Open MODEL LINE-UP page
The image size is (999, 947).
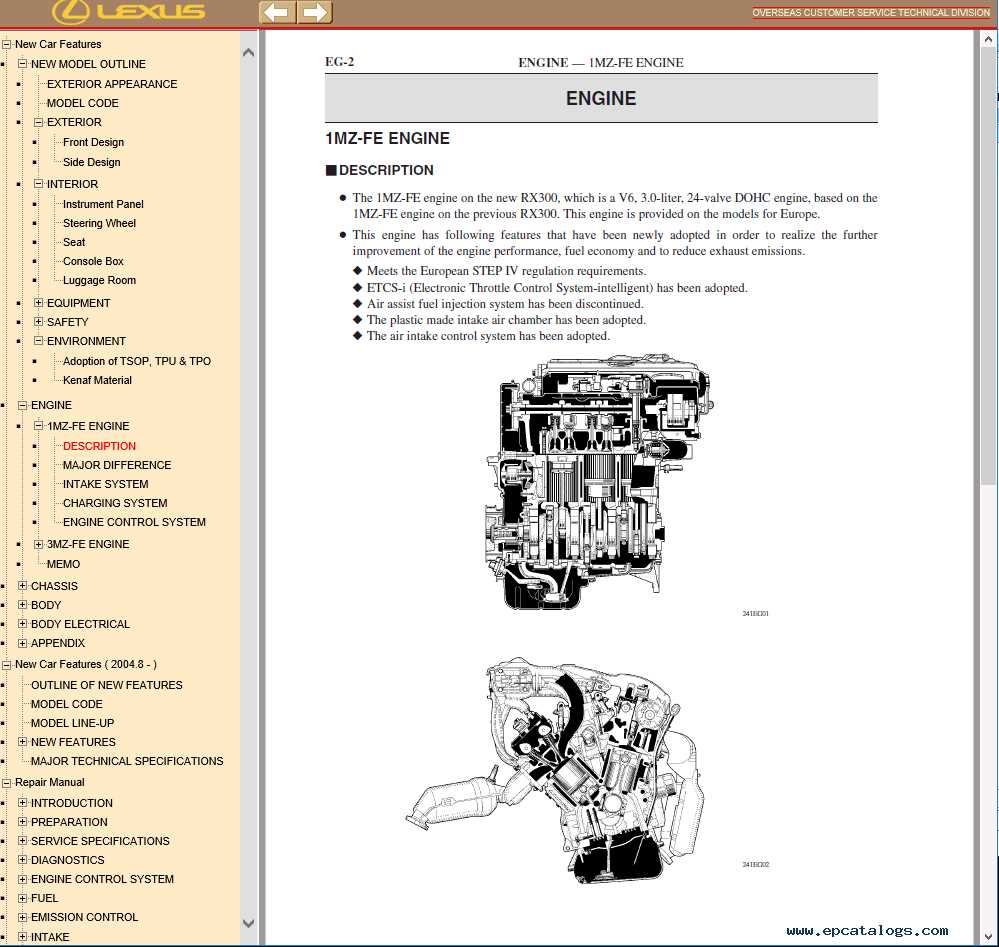tap(72, 724)
